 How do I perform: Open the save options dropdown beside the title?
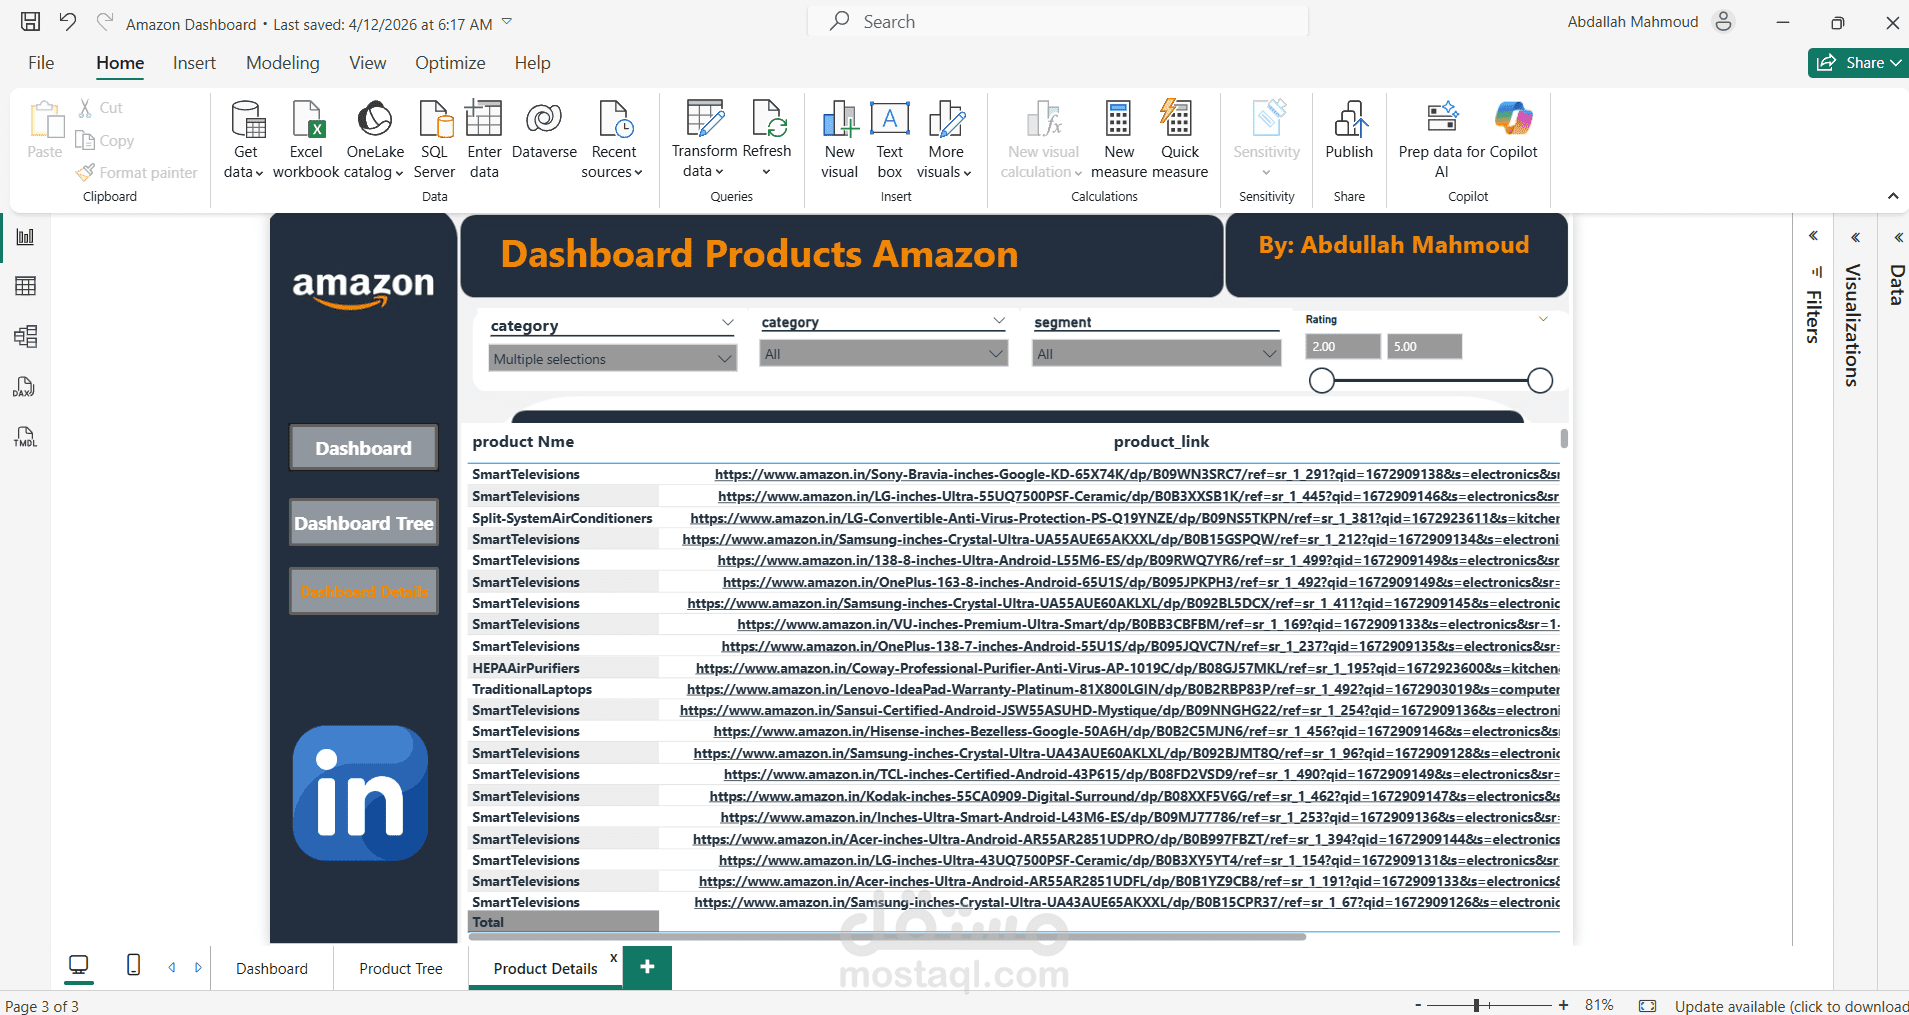(507, 22)
